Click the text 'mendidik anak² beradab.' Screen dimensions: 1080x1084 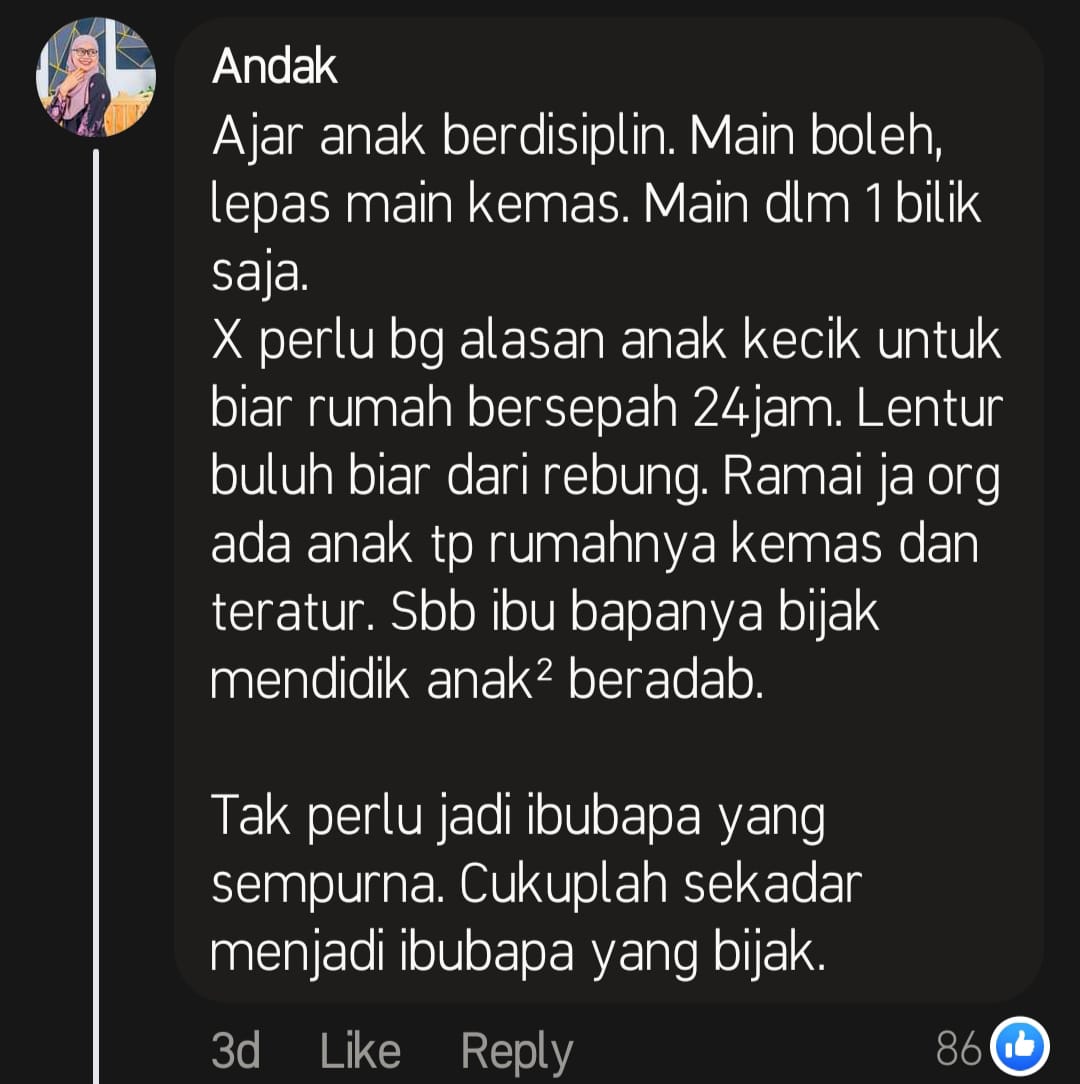pos(487,682)
